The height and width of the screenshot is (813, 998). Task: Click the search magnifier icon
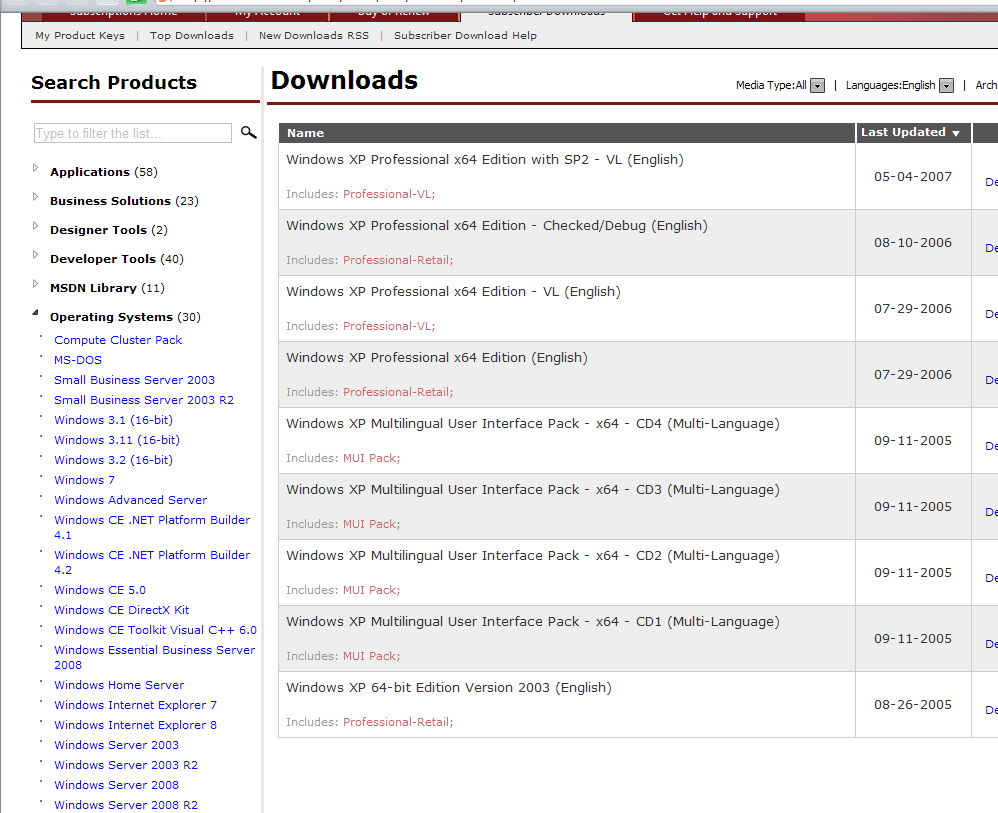pyautogui.click(x=248, y=132)
